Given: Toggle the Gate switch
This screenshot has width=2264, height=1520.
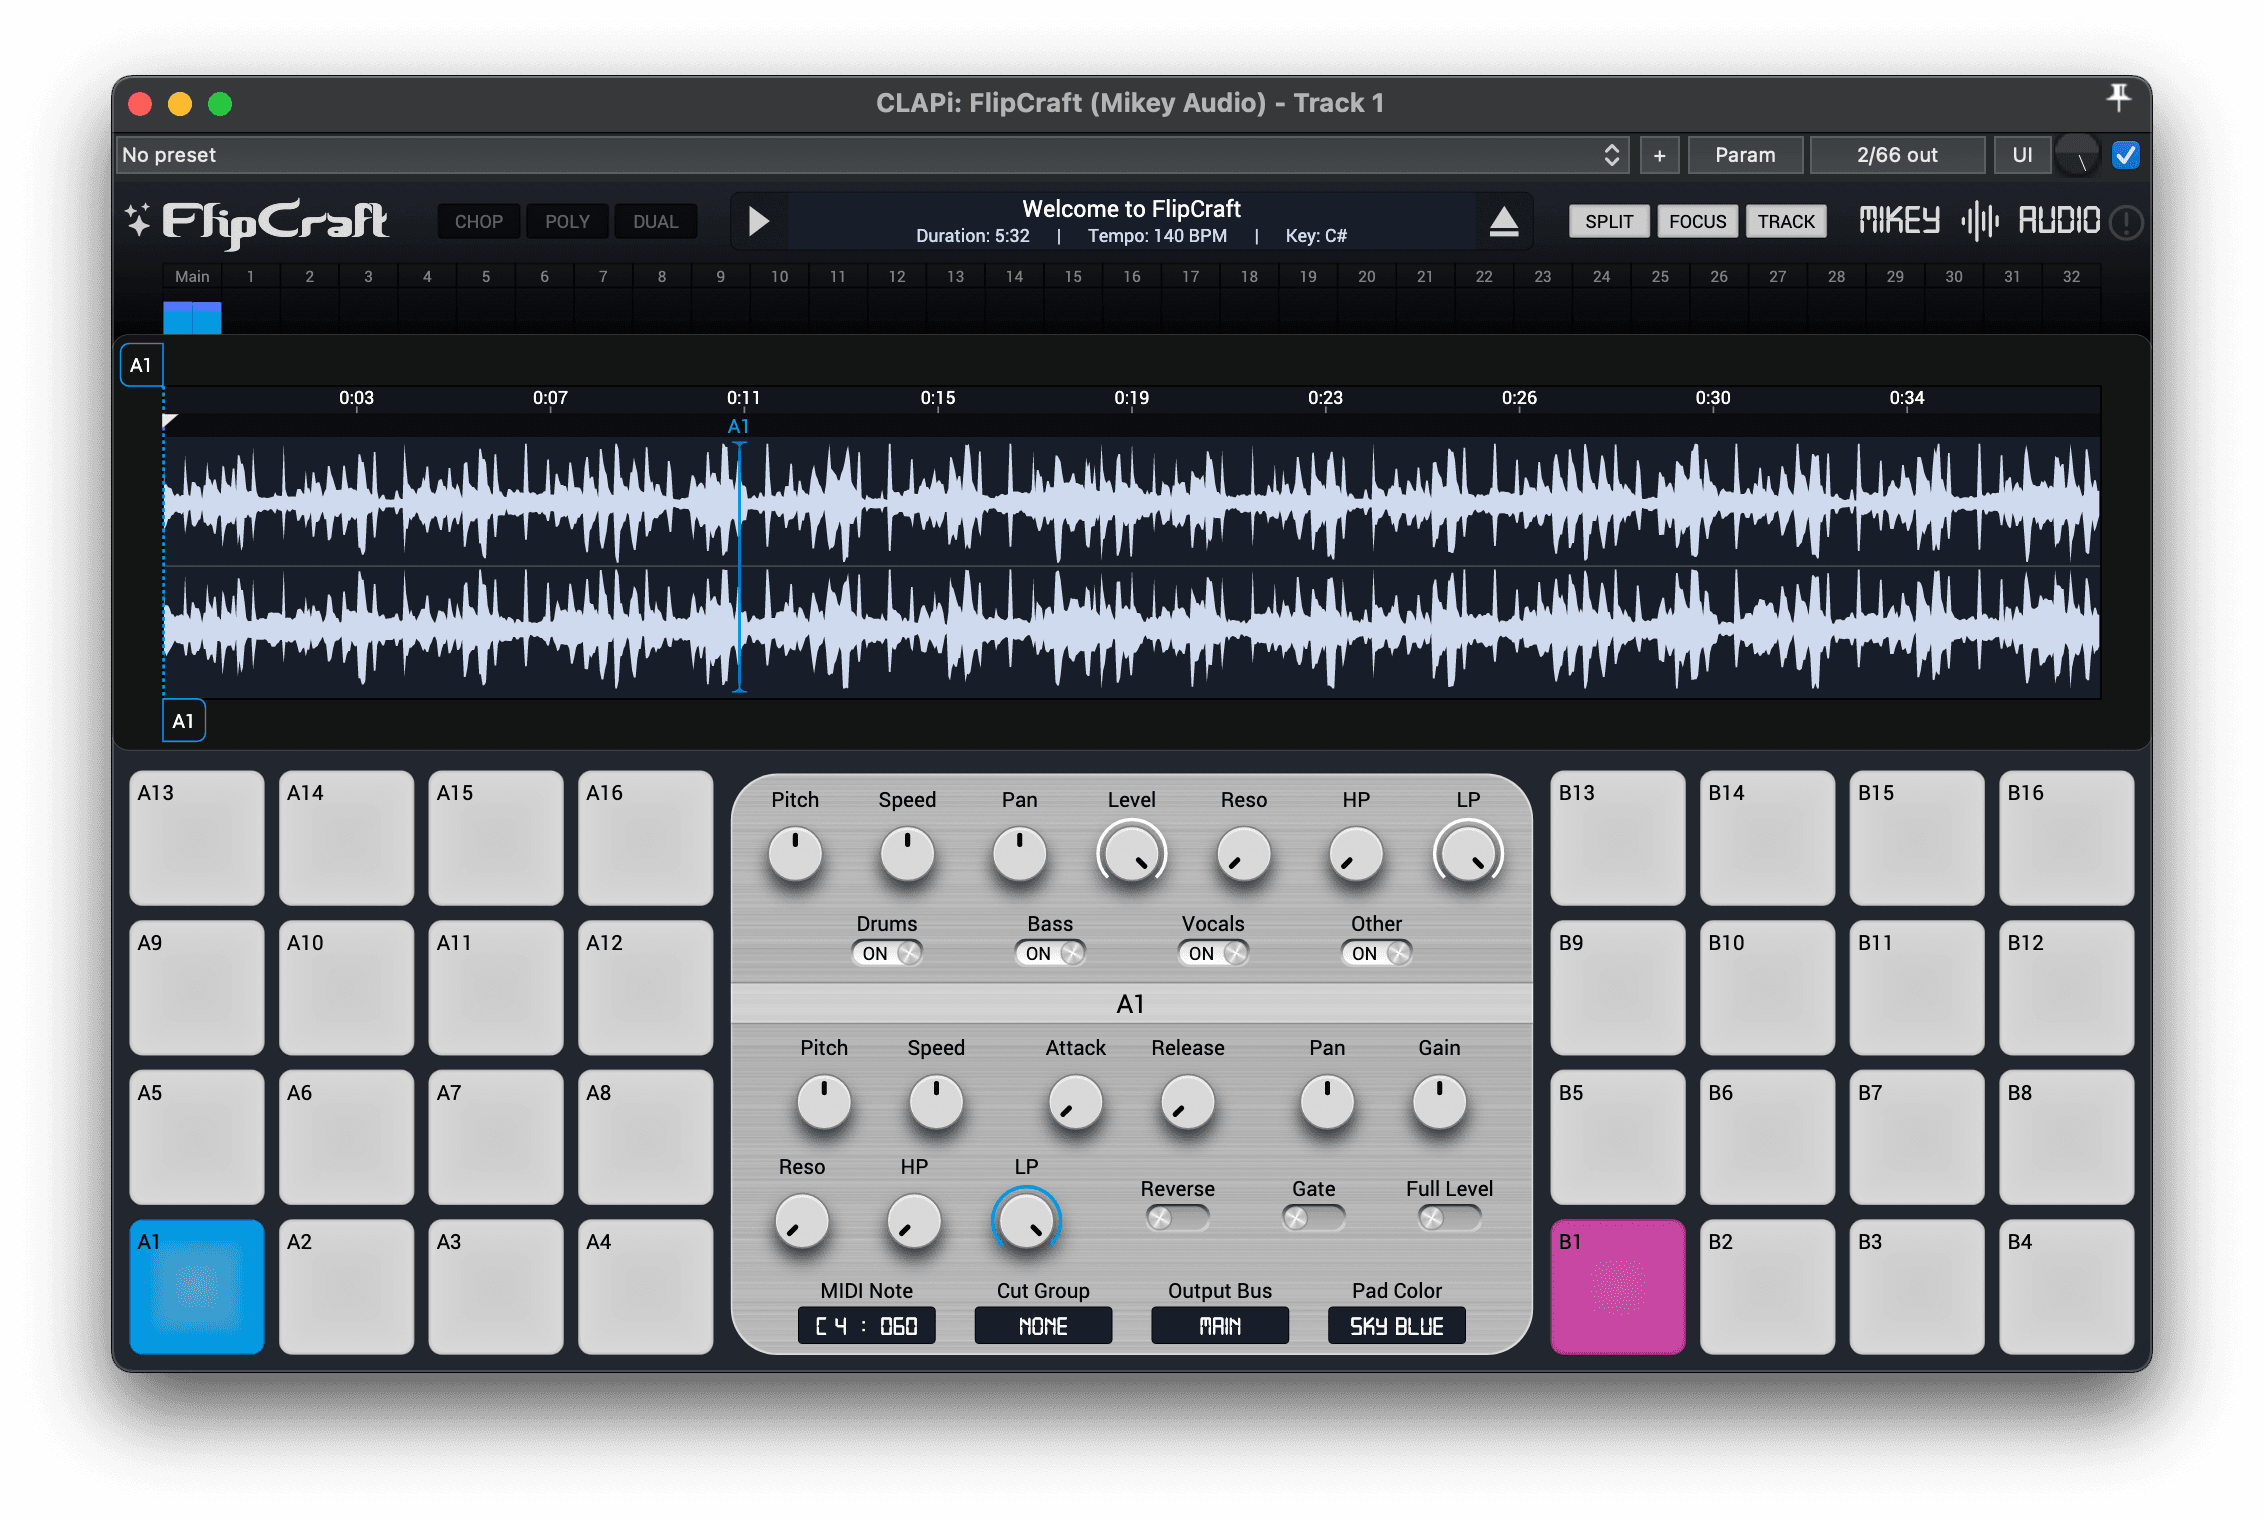Looking at the screenshot, I should [x=1313, y=1218].
